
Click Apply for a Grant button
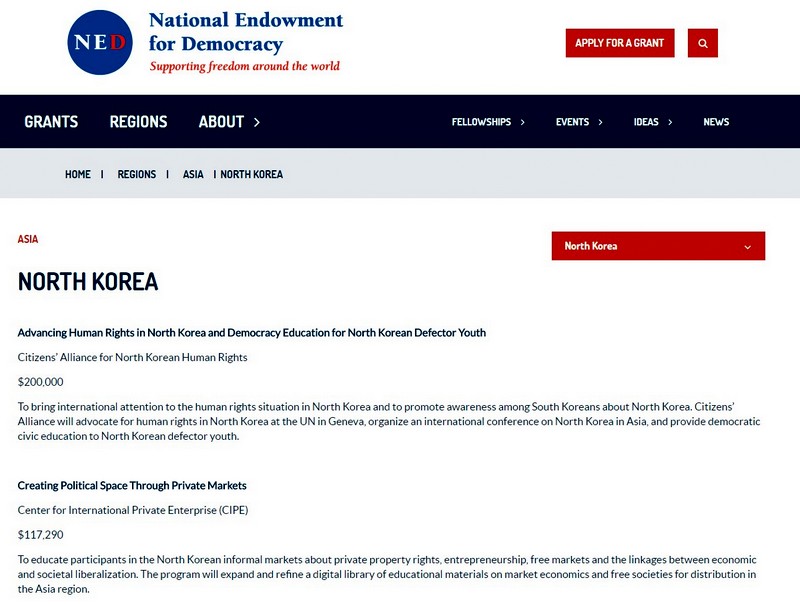(620, 43)
